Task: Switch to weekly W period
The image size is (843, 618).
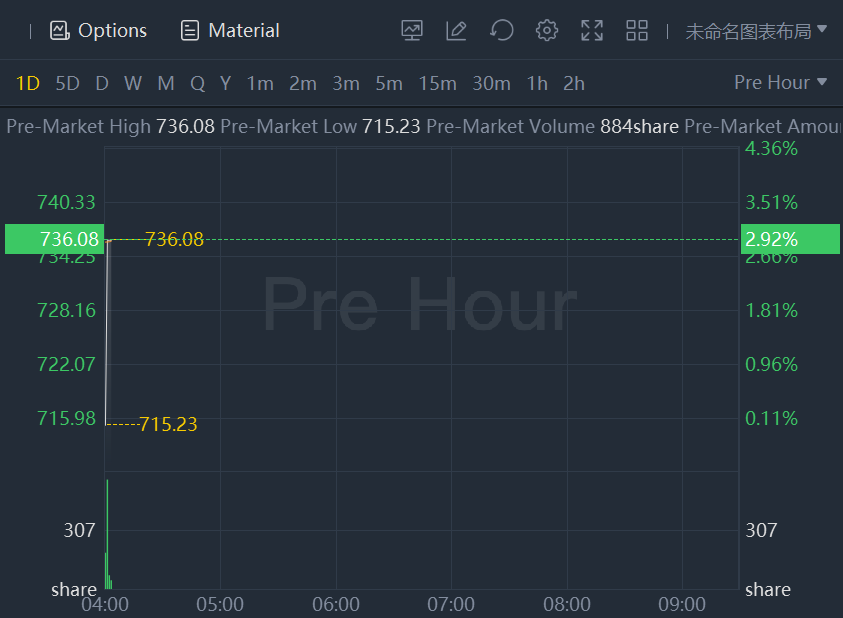Action: [133, 83]
